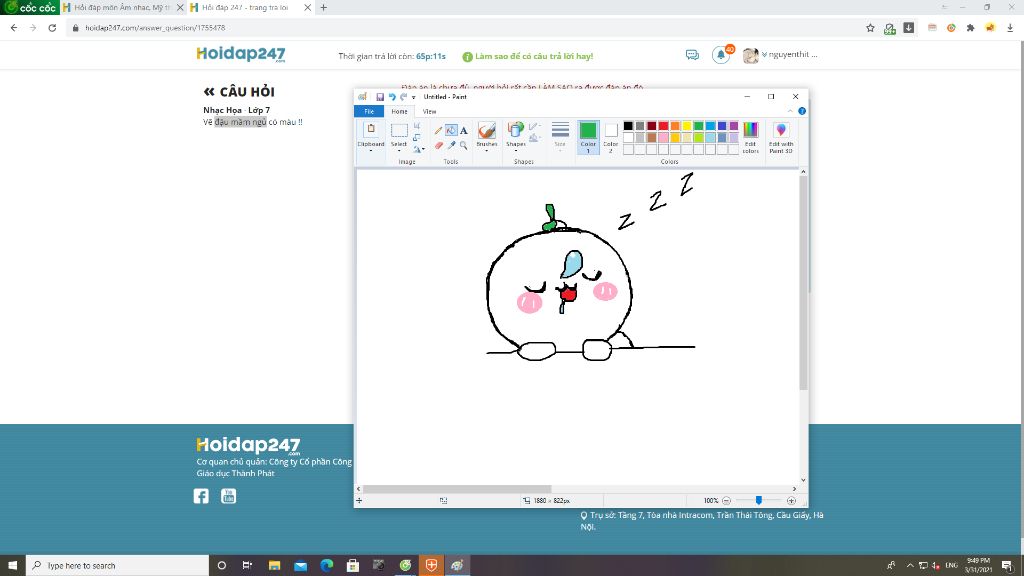This screenshot has height=576, width=1024.
Task: Click Paint vertical scrollbar
Action: point(803,283)
